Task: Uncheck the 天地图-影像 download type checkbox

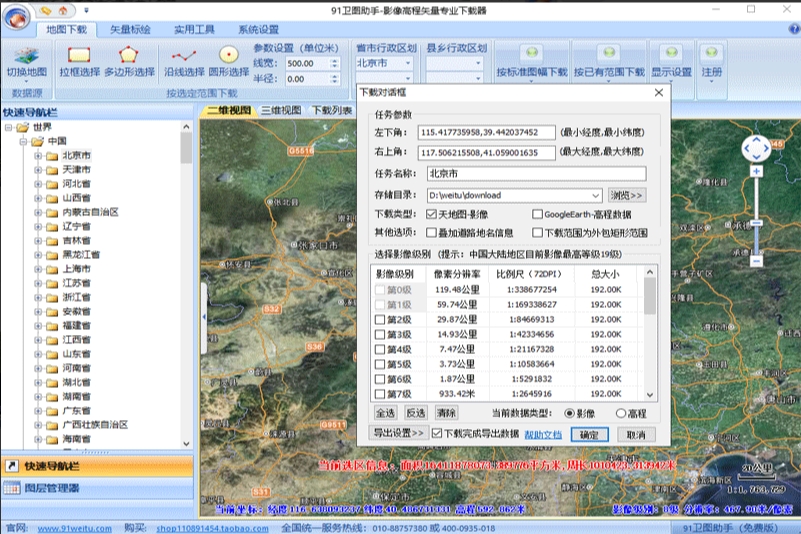Action: coord(431,214)
